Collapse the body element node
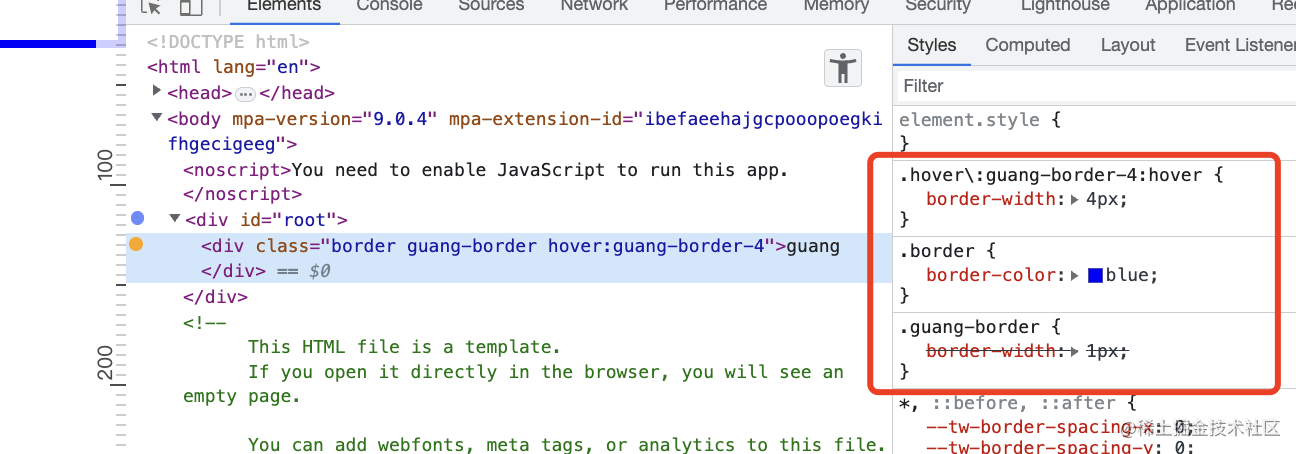1296x454 pixels. (x=157, y=118)
